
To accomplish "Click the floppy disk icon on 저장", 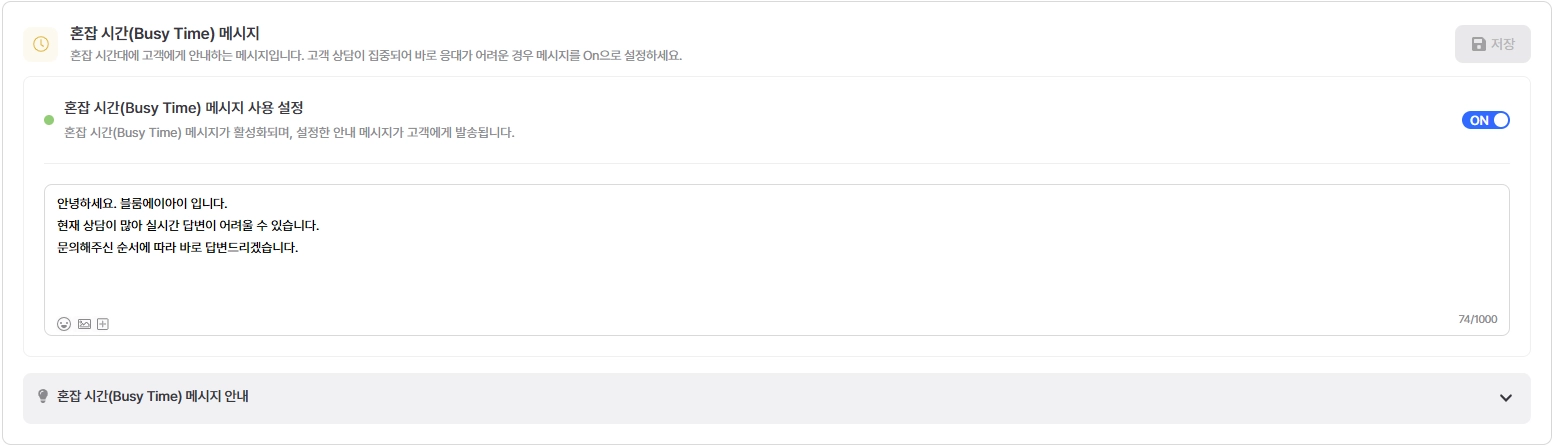I will 1478,44.
